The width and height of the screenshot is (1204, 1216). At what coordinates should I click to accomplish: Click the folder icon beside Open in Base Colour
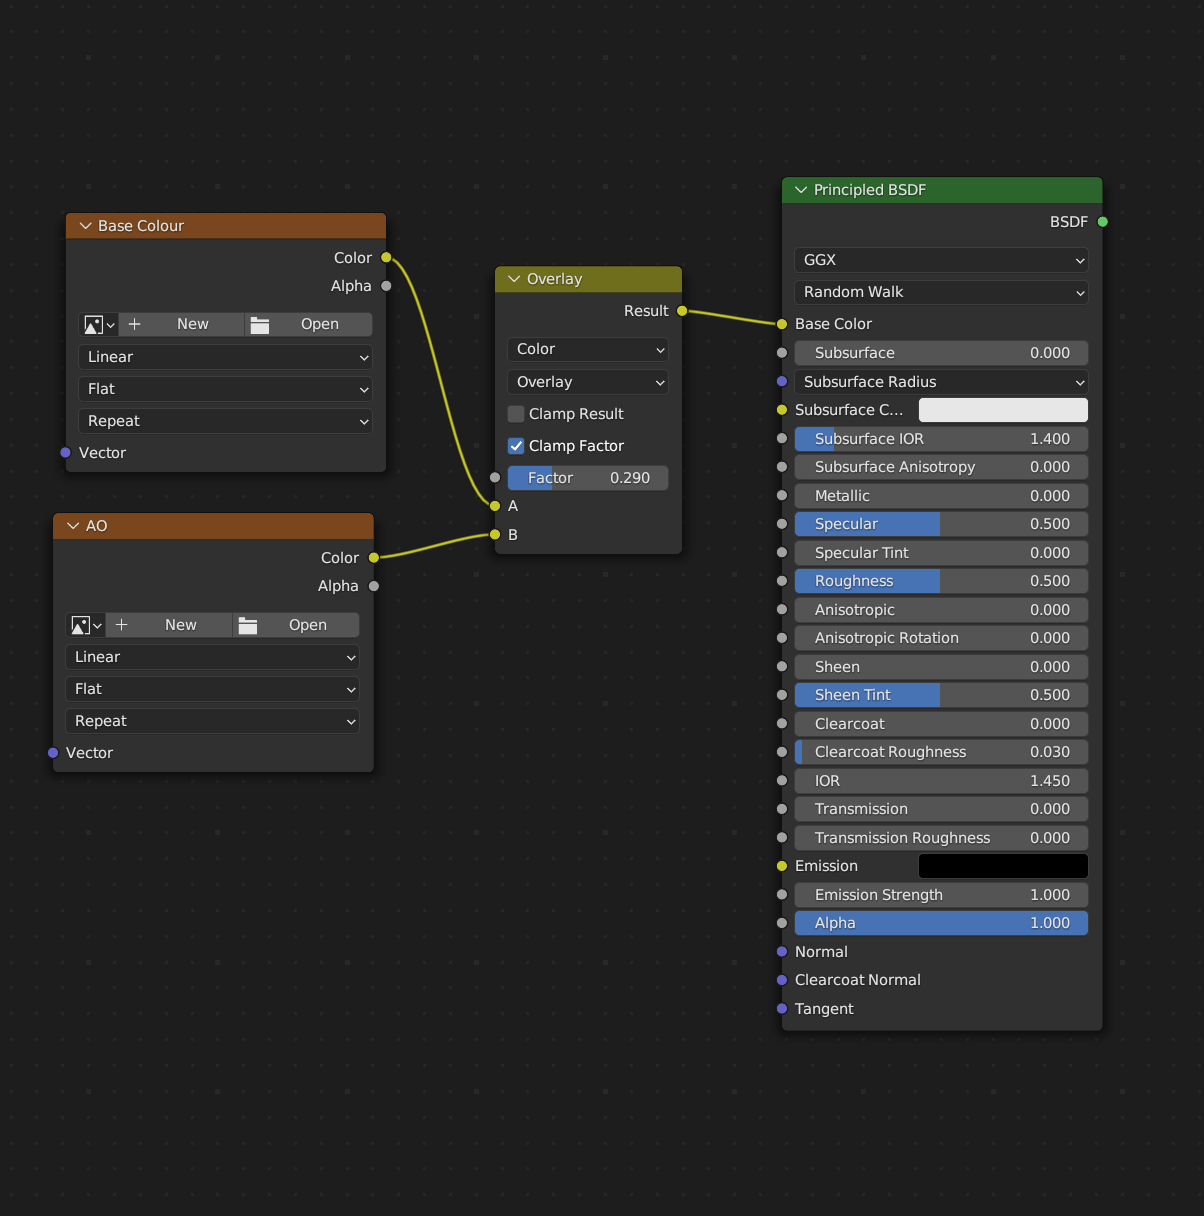click(x=259, y=324)
